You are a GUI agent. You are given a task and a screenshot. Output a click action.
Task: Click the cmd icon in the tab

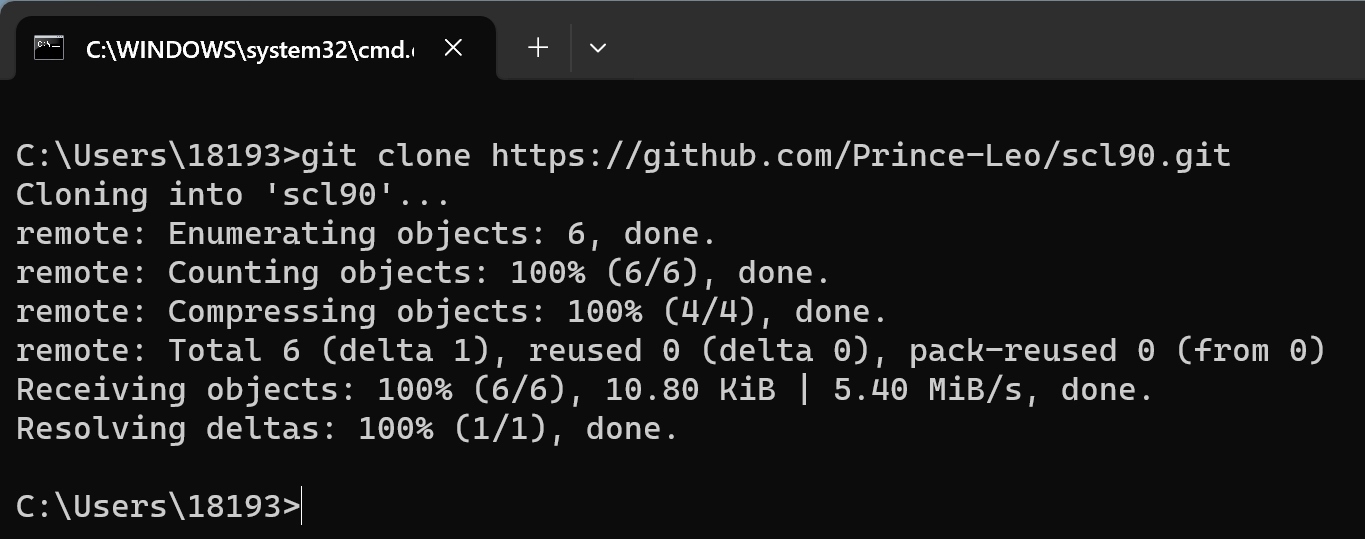49,47
